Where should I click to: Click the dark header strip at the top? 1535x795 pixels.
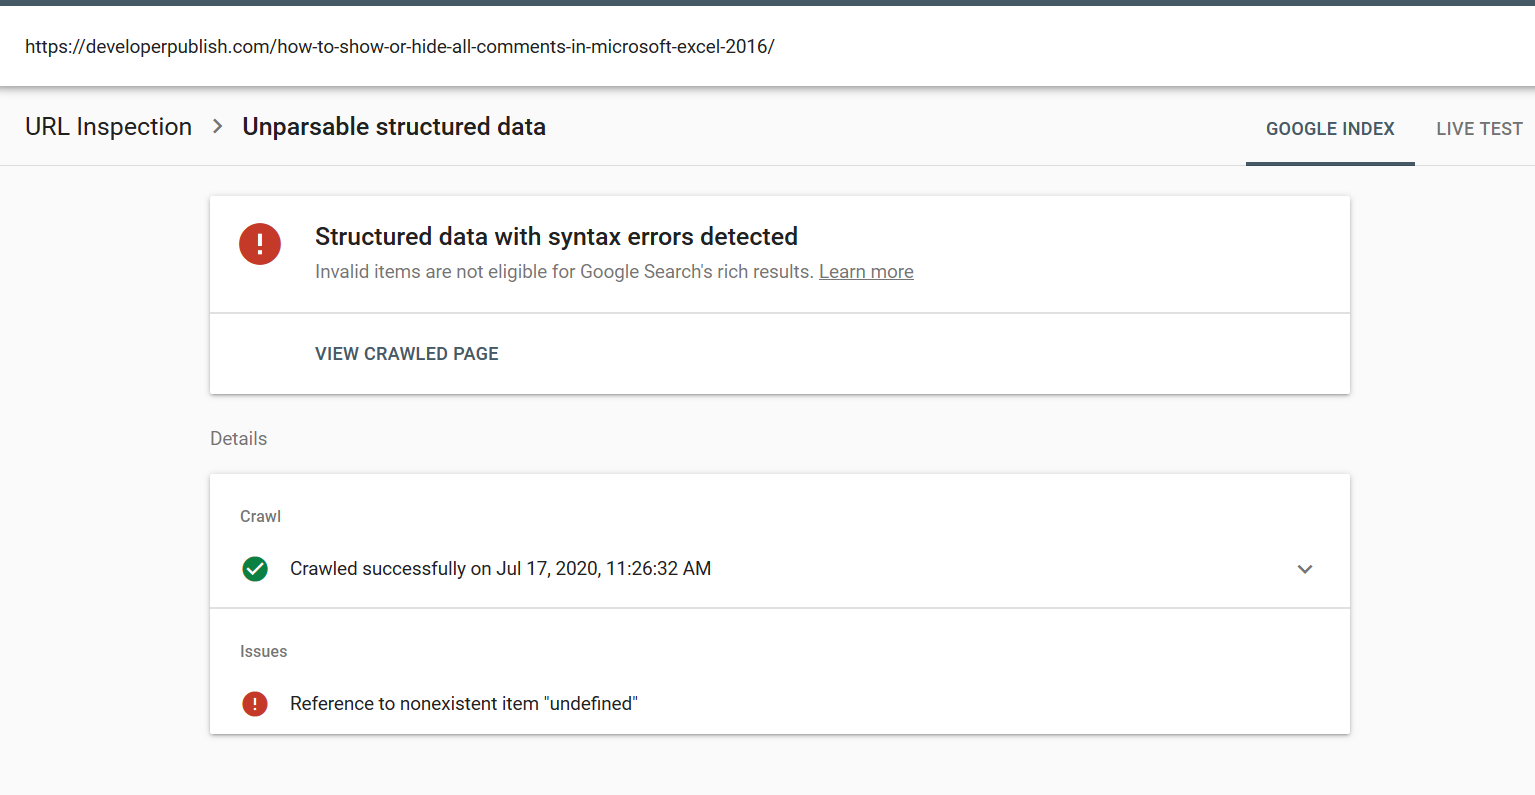click(x=767, y=3)
